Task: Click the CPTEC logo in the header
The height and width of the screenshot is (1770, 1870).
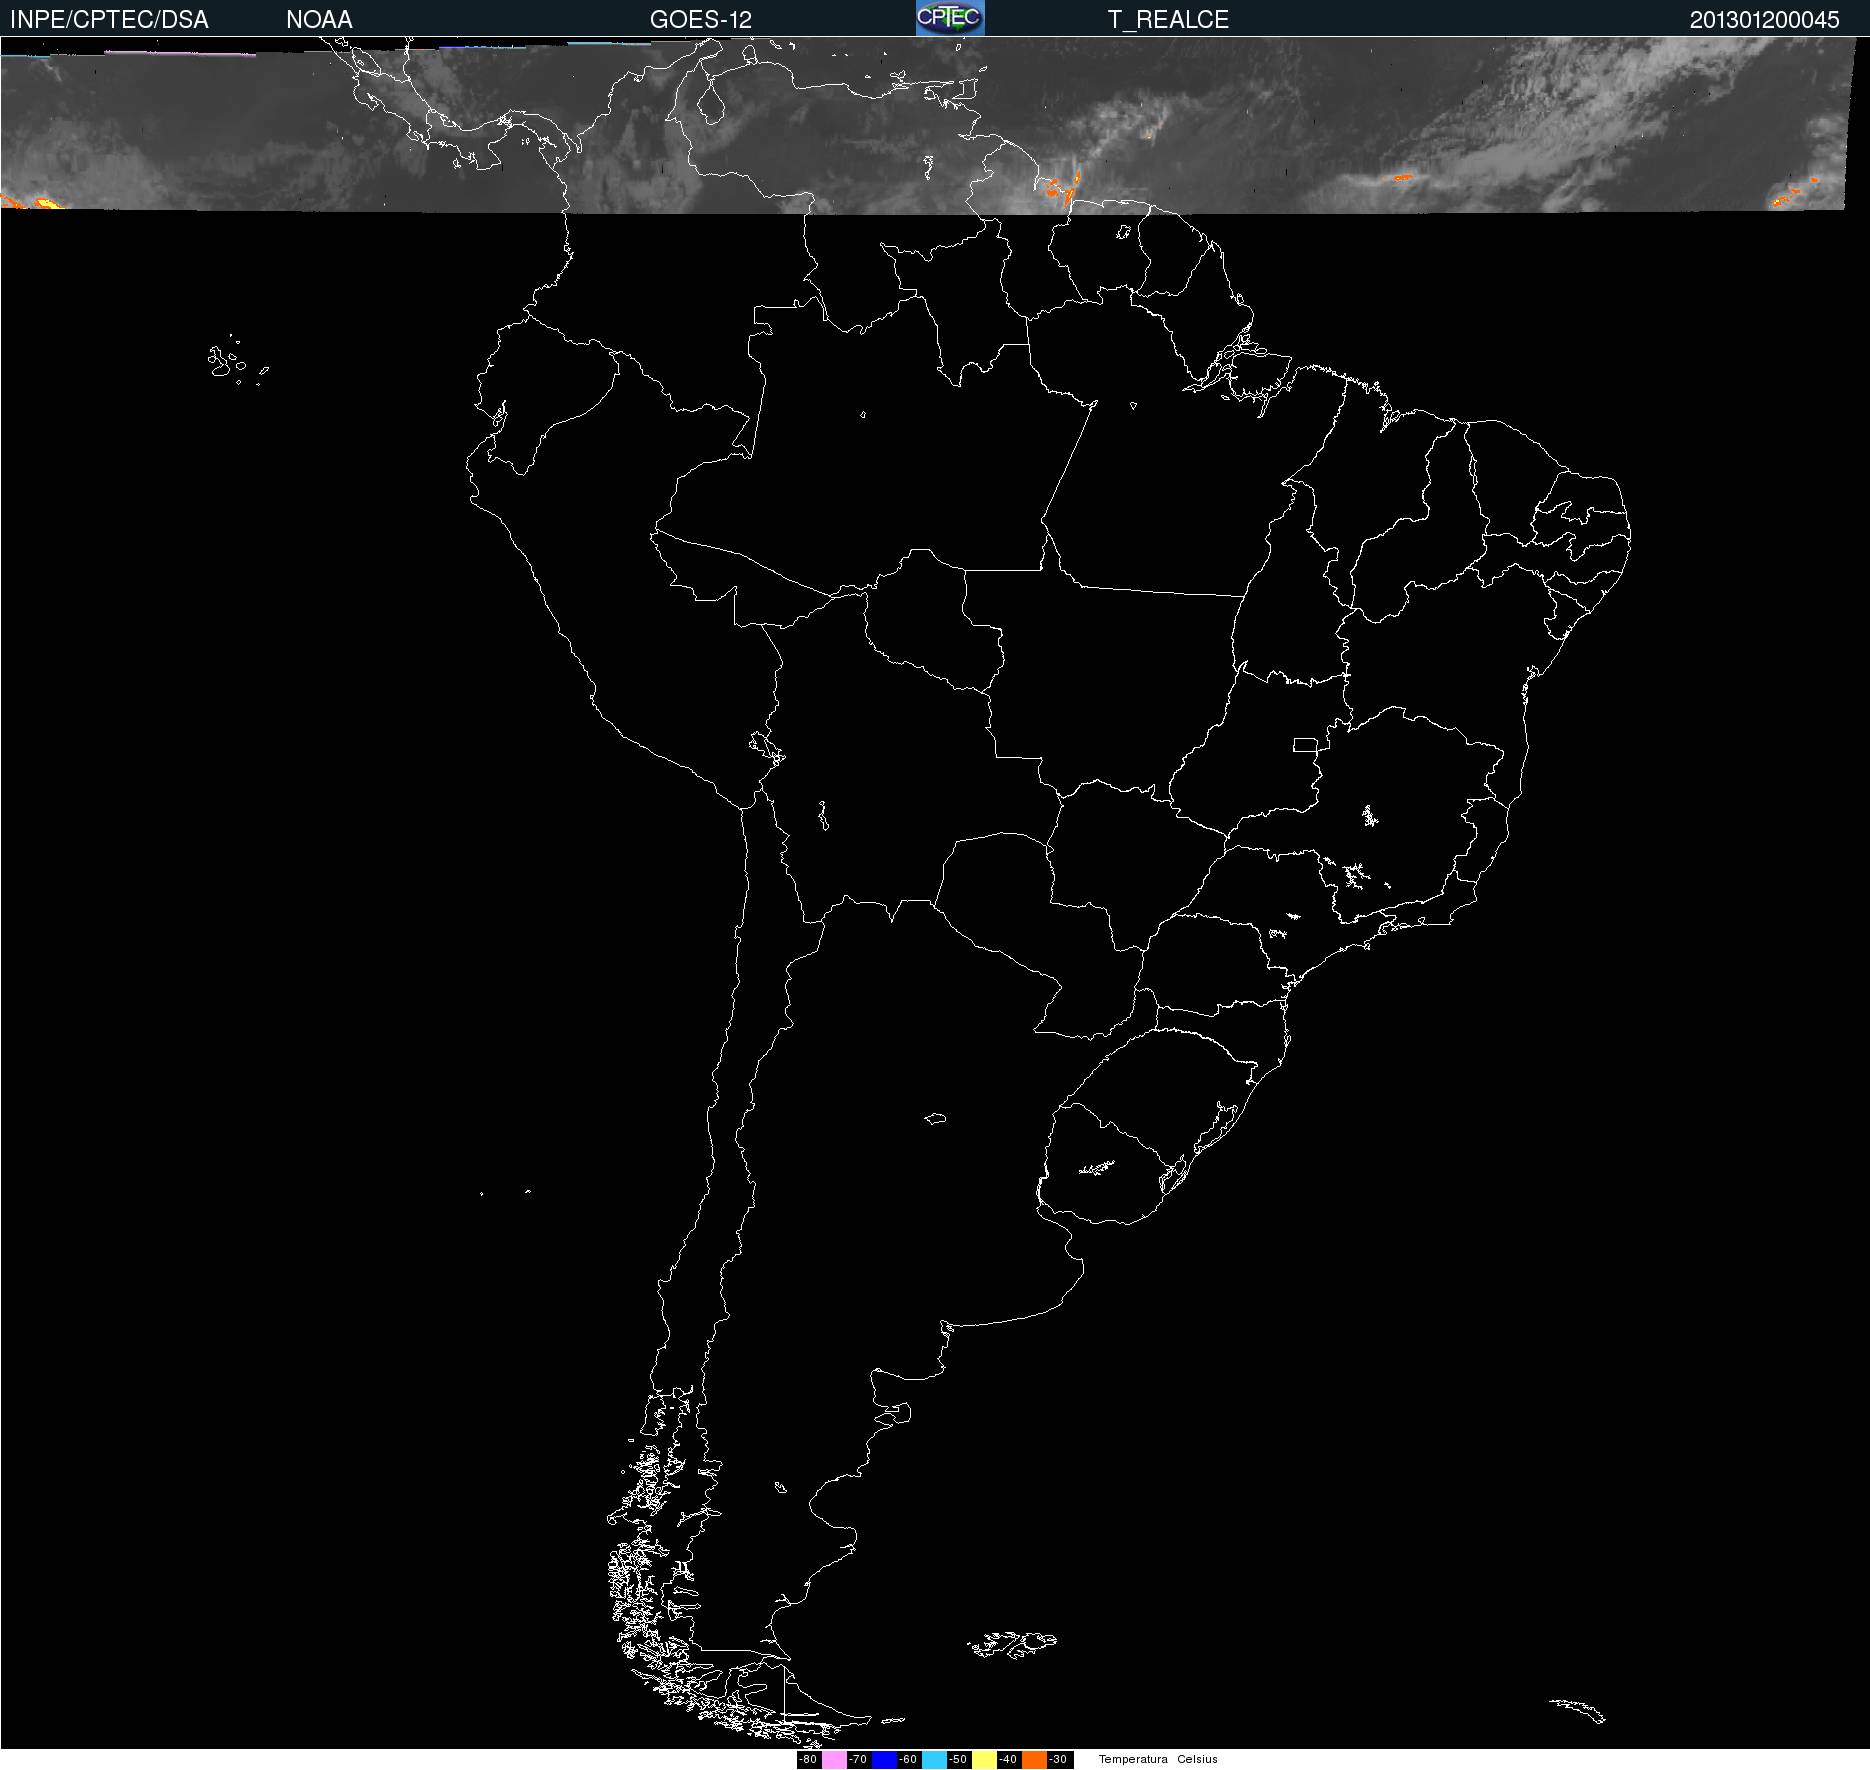Action: pyautogui.click(x=950, y=18)
